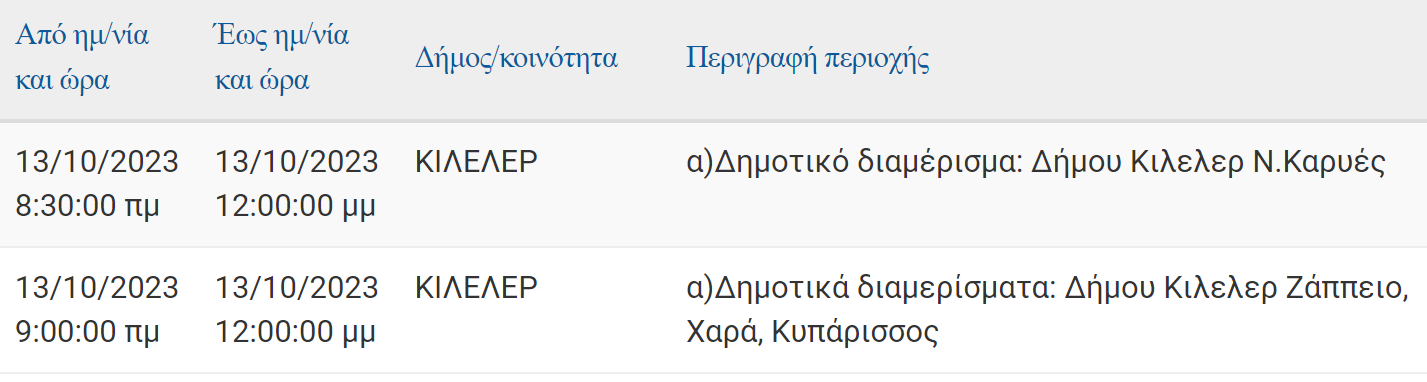This screenshot has width=1427, height=382.
Task: Click ΚΙΛΕΛΕΡ in the 8:30 outage row
Action: coord(476,161)
